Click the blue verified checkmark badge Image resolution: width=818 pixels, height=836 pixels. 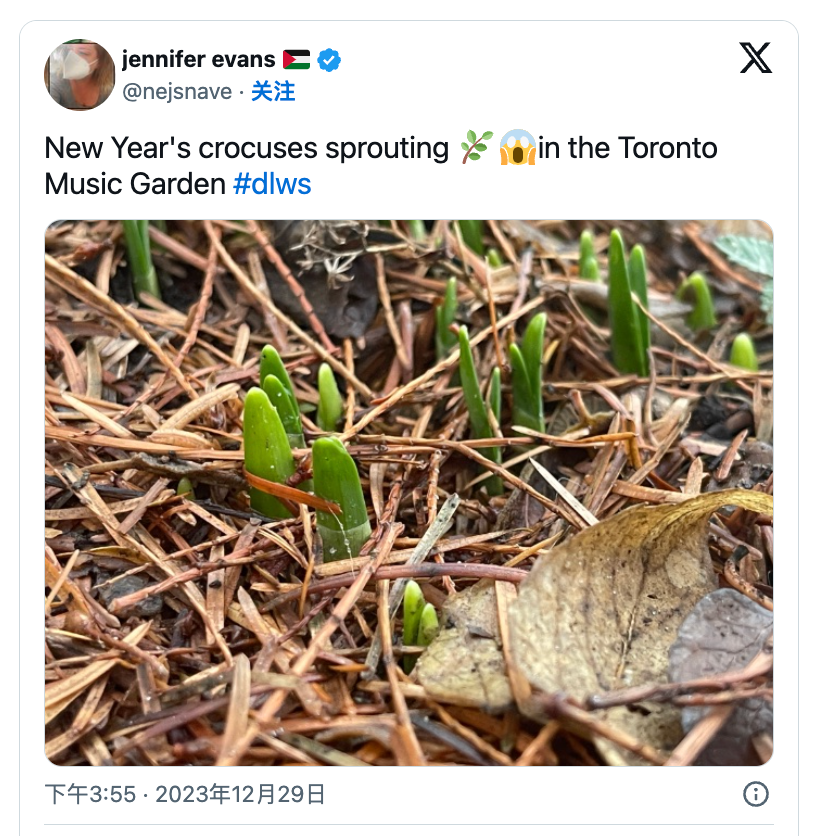[329, 60]
